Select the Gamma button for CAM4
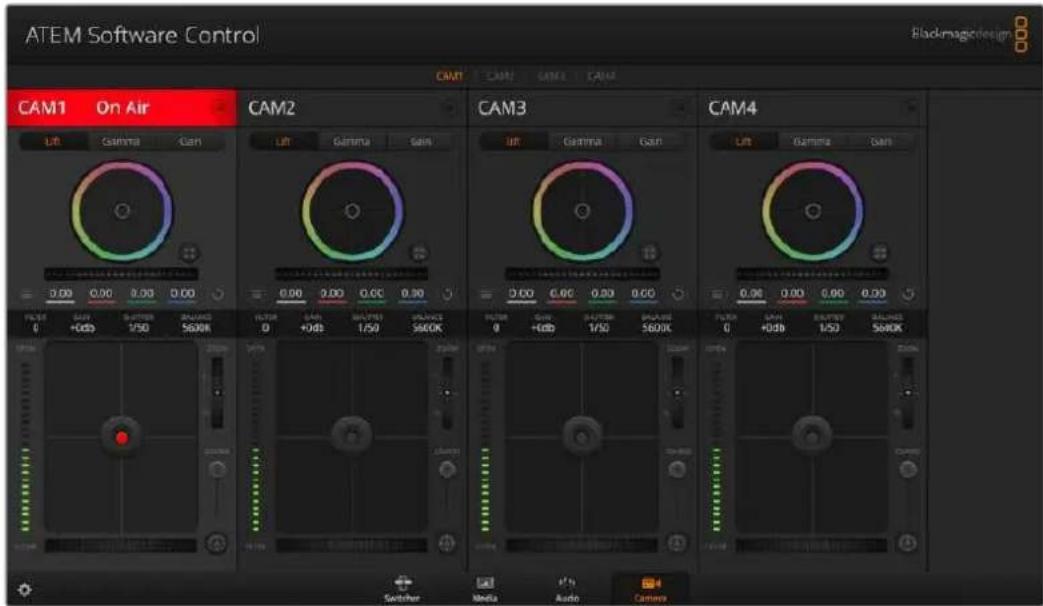Image resolution: width=1043 pixels, height=606 pixels. pos(812,141)
